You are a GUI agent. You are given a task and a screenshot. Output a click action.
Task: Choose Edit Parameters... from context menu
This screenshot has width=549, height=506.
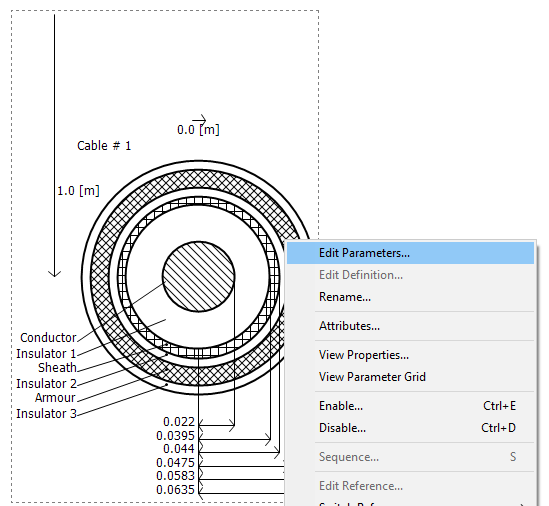click(410, 253)
